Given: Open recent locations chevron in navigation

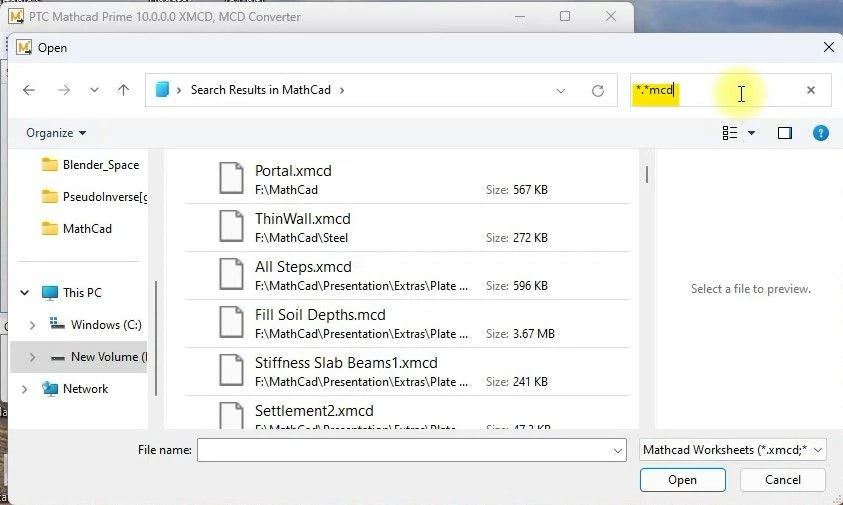Looking at the screenshot, I should click(94, 90).
